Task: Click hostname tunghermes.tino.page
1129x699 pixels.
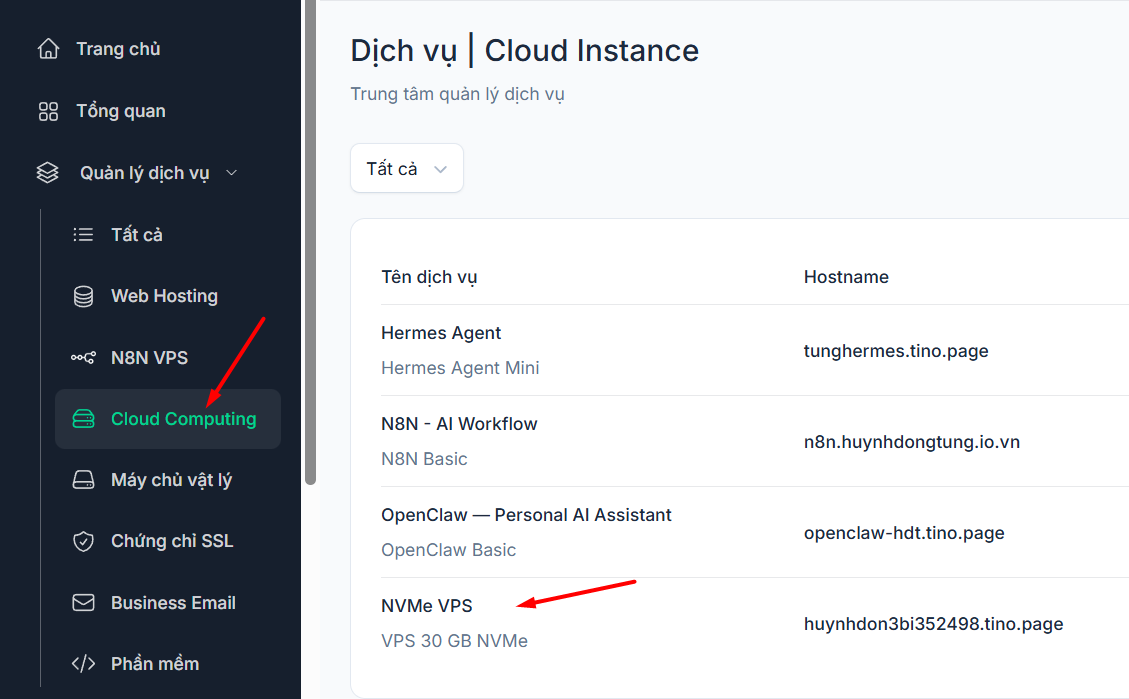Action: 896,351
